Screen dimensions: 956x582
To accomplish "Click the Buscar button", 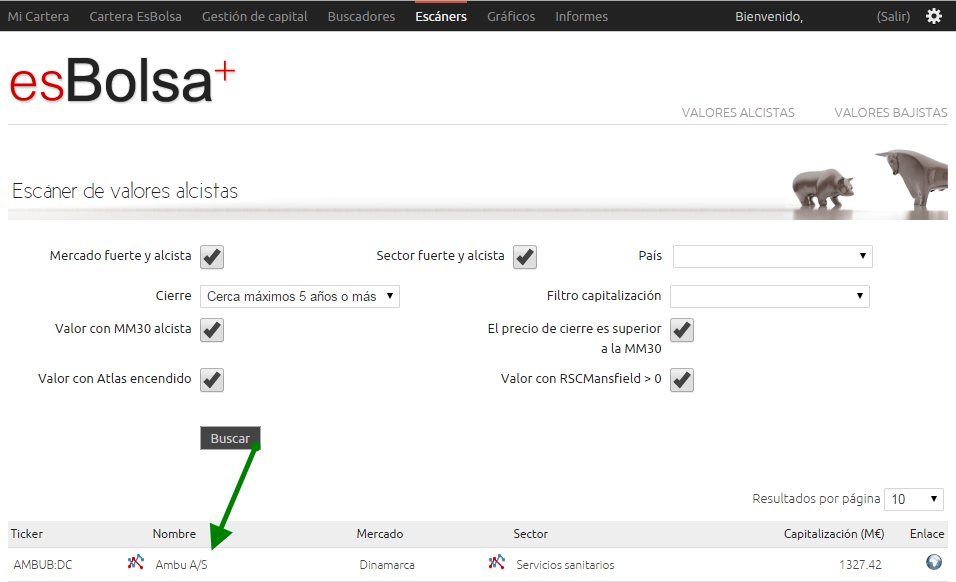I will pos(230,438).
